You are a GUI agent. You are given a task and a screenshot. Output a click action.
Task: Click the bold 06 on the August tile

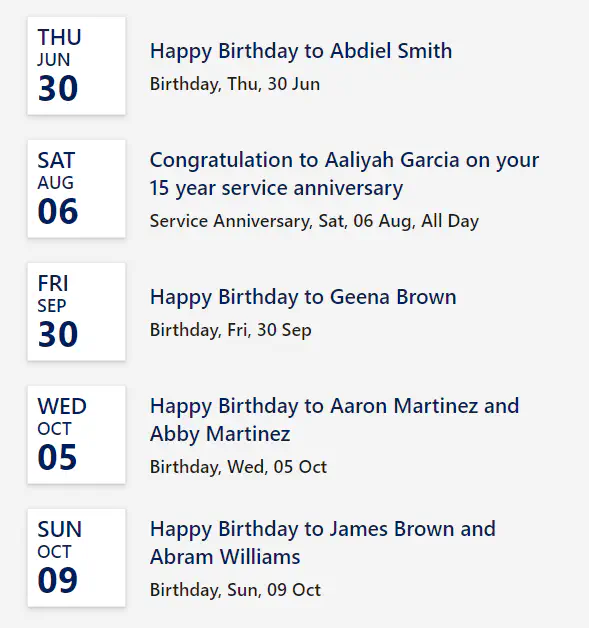coord(58,211)
